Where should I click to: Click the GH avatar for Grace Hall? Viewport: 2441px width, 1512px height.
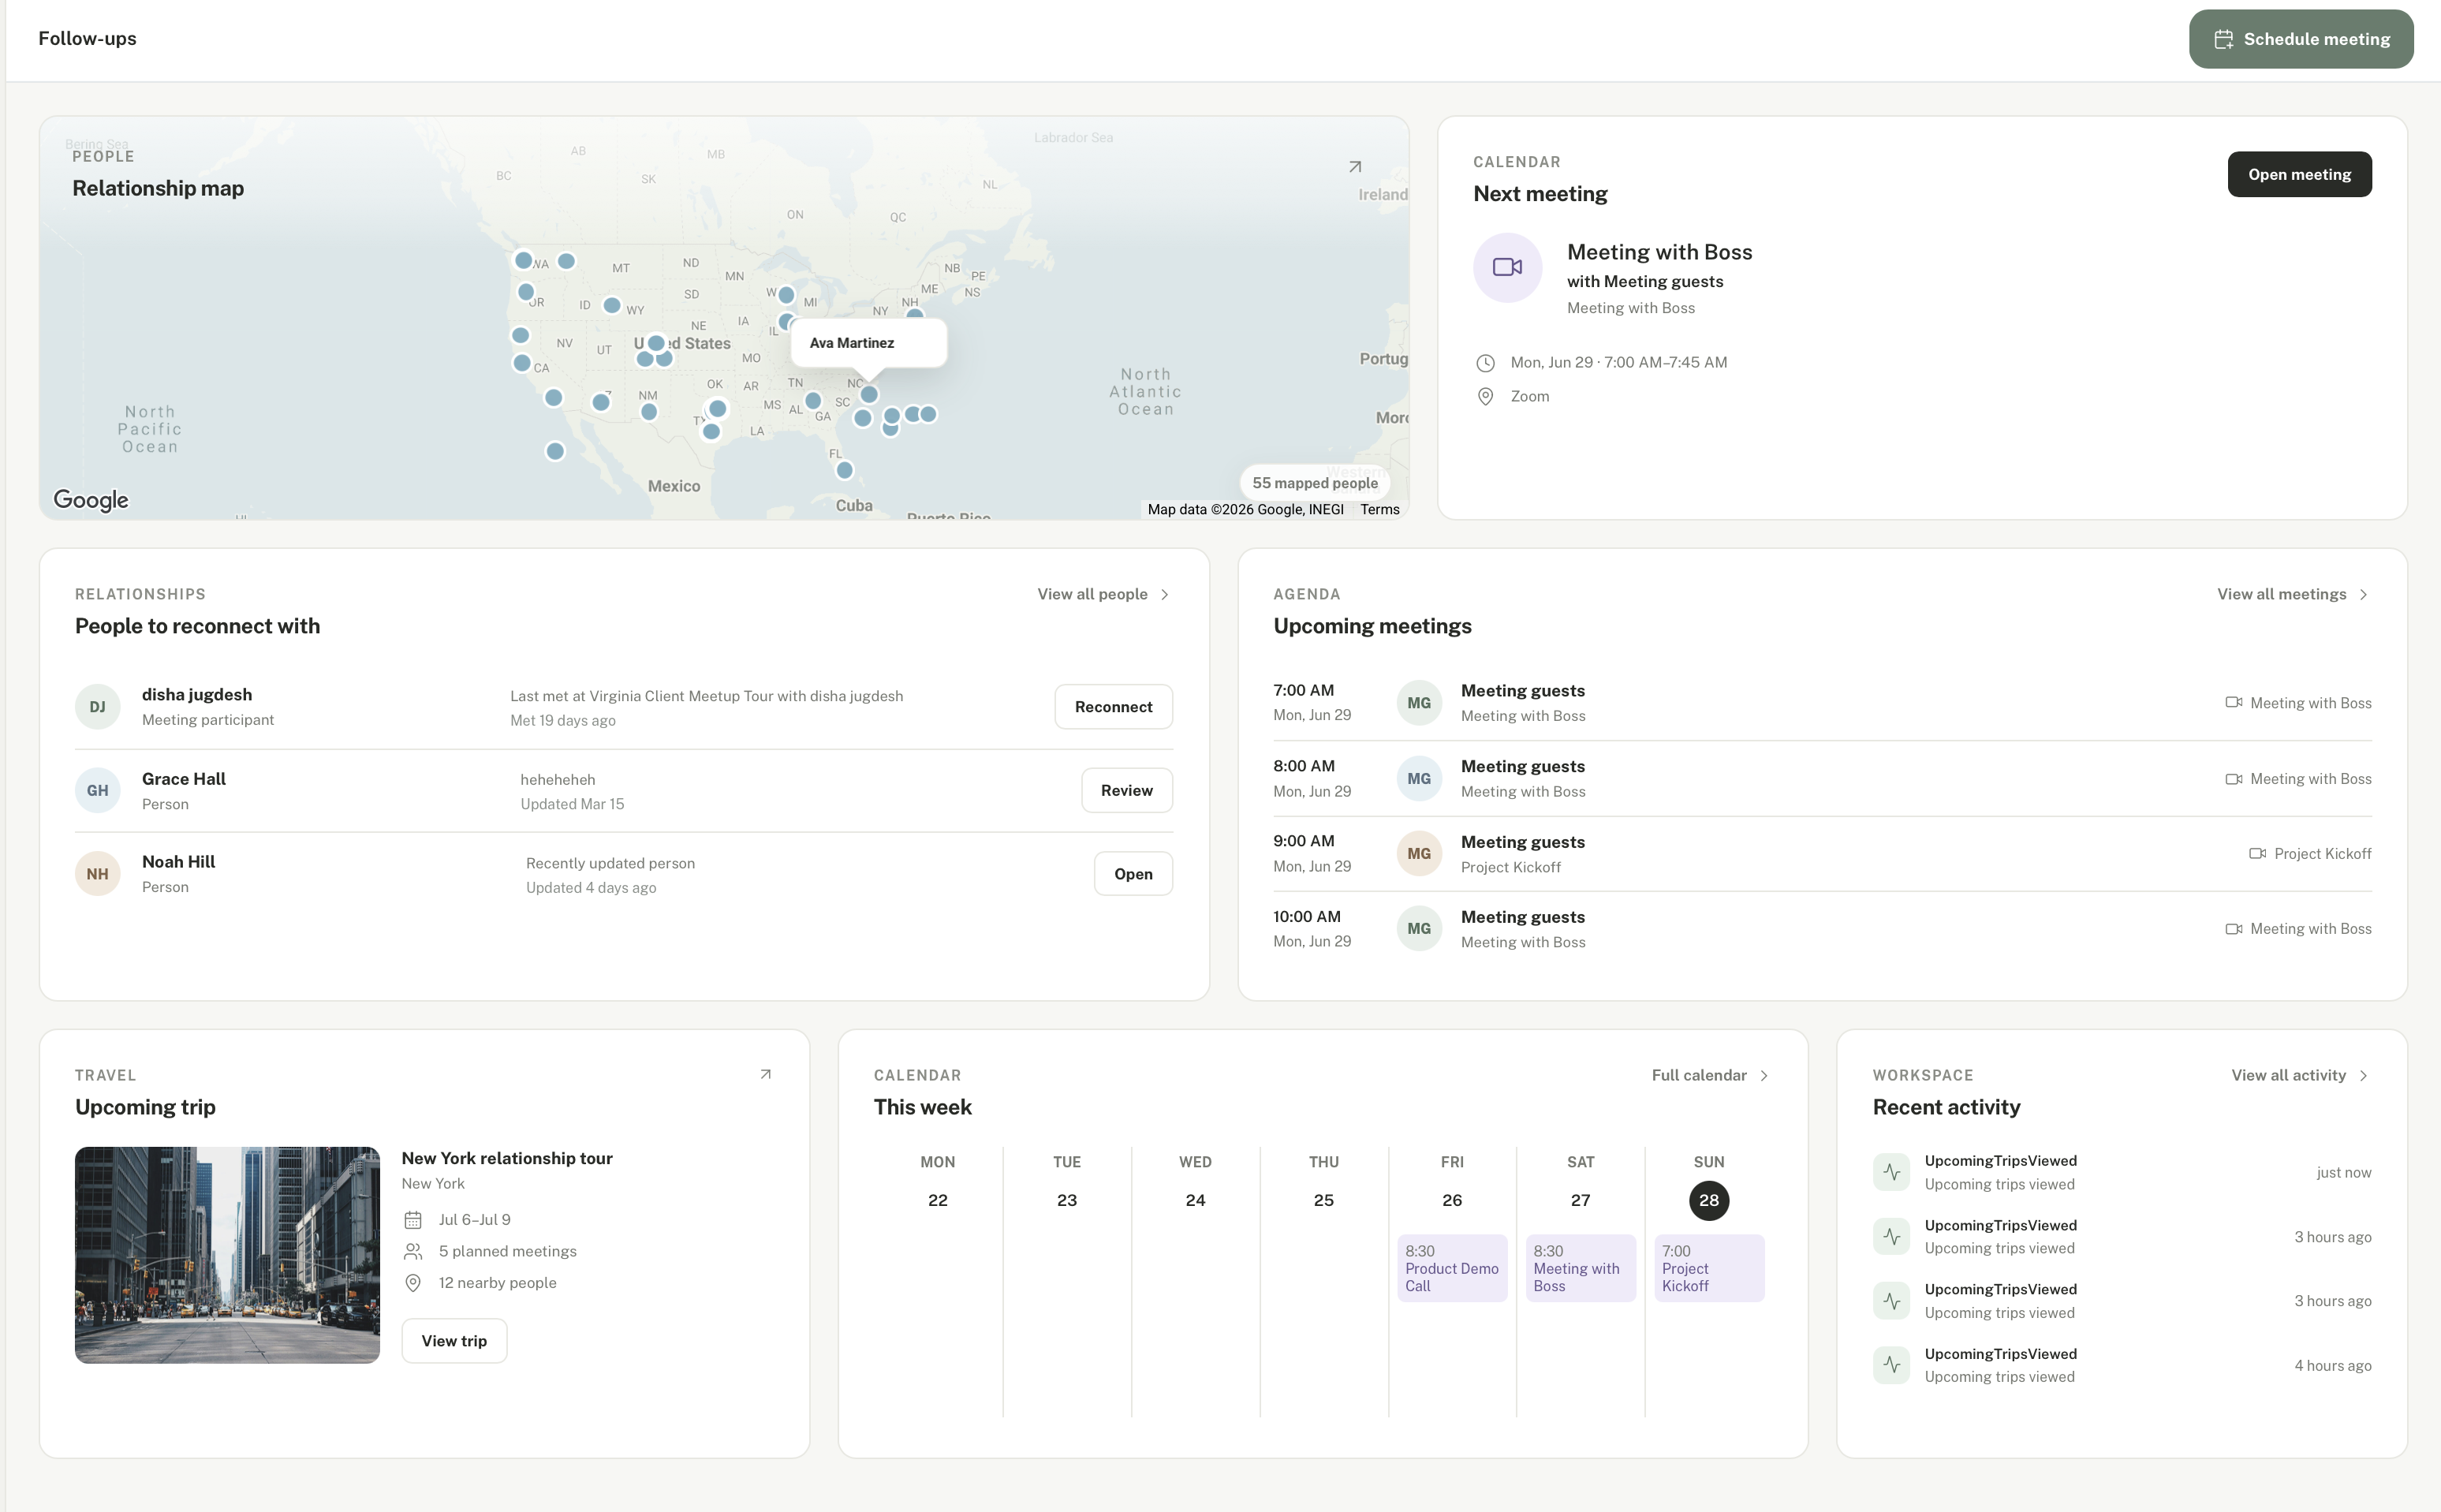coord(97,791)
